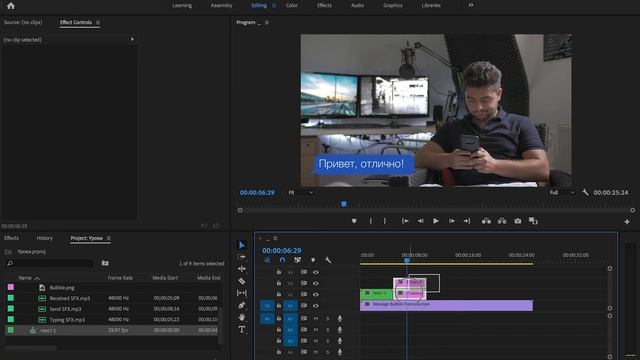Image resolution: width=640 pixels, height=360 pixels.
Task: Expand arrow next to no clip selected
Action: pyautogui.click(x=132, y=40)
